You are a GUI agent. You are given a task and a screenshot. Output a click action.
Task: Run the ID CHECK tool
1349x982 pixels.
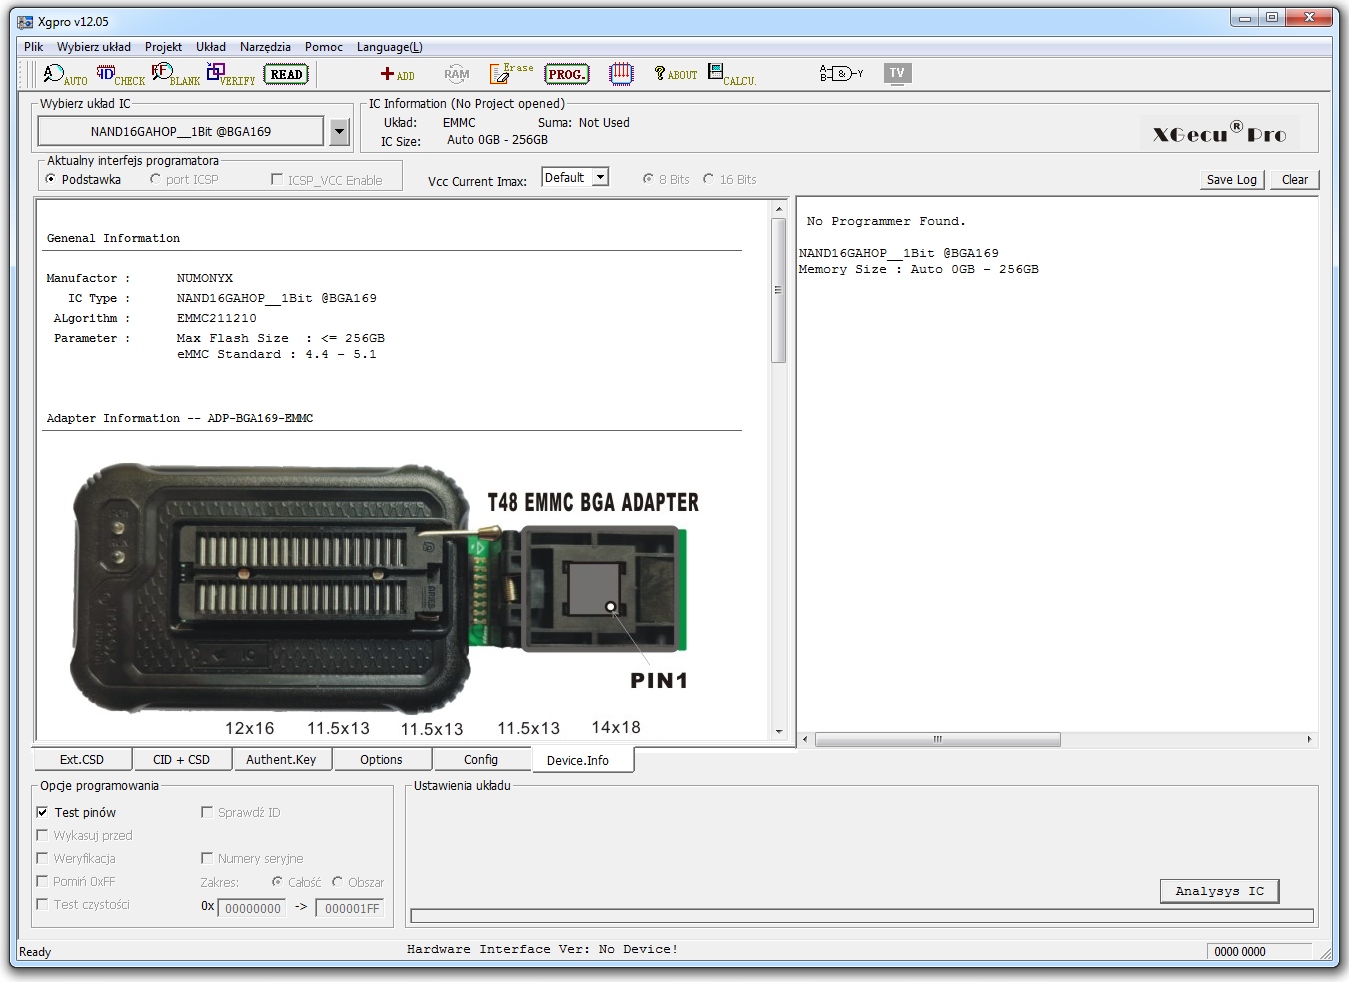tap(120, 74)
